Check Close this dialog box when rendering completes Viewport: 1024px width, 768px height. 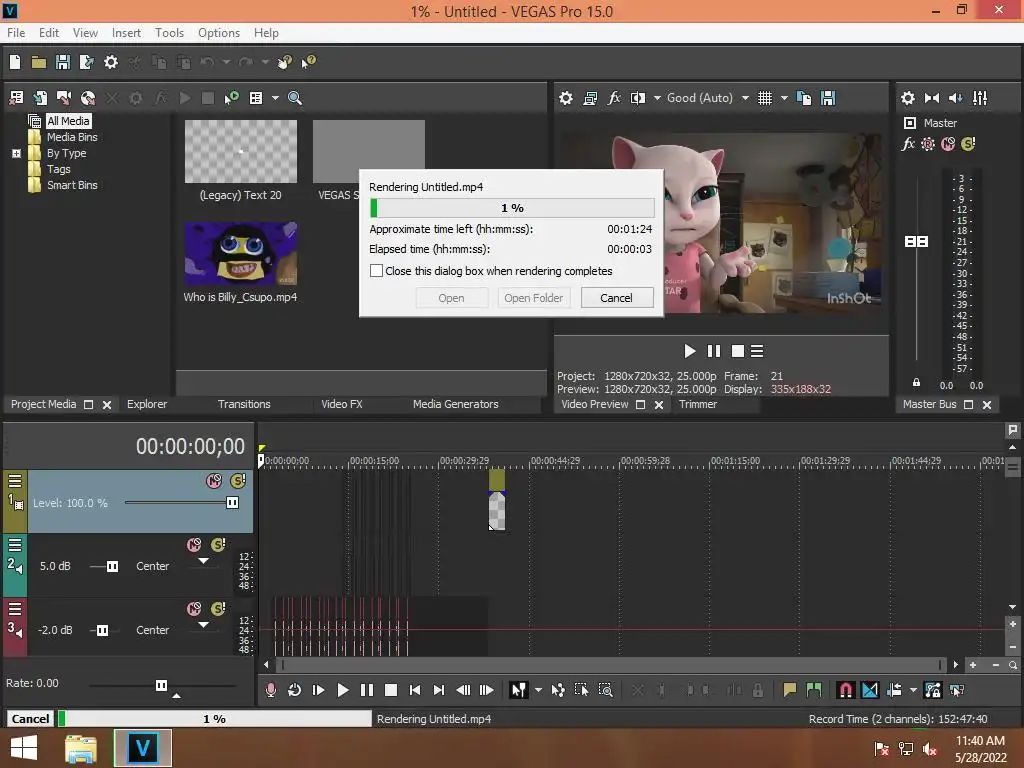coord(376,270)
